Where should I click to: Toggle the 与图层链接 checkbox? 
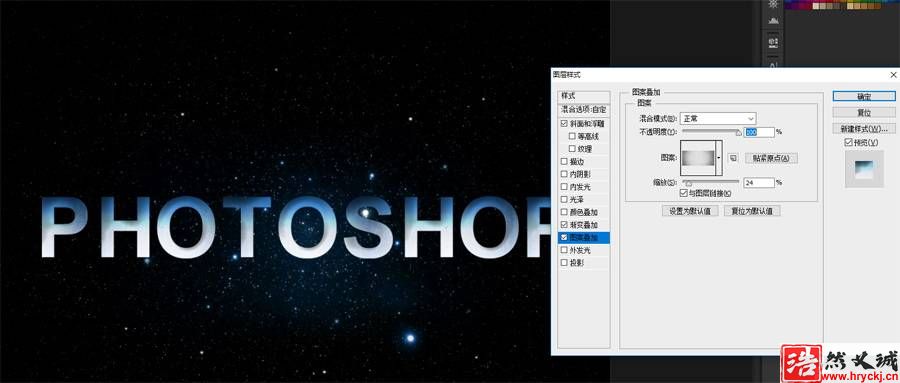tap(684, 194)
